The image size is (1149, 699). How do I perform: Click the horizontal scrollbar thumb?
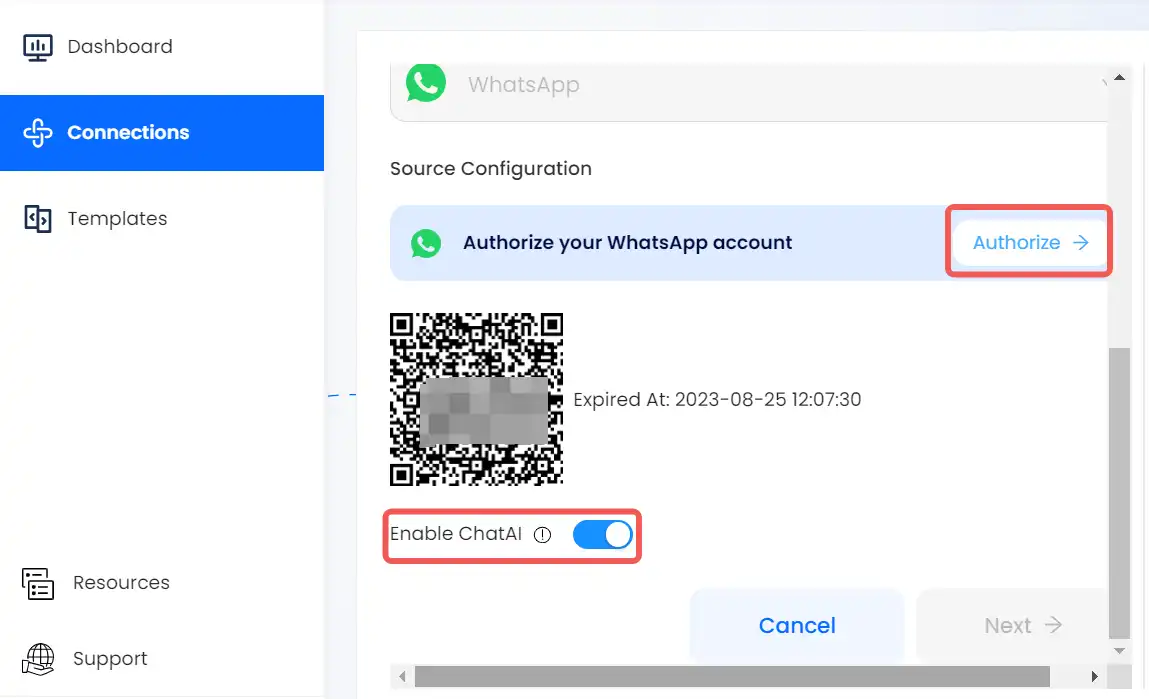[732, 676]
